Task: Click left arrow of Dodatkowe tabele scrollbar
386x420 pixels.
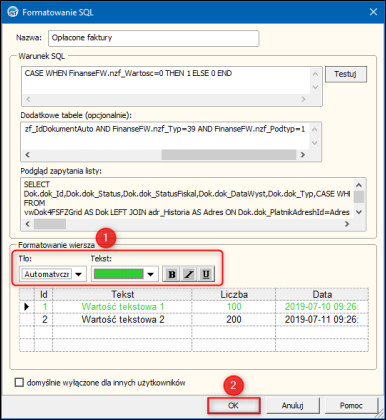Action: point(27,155)
